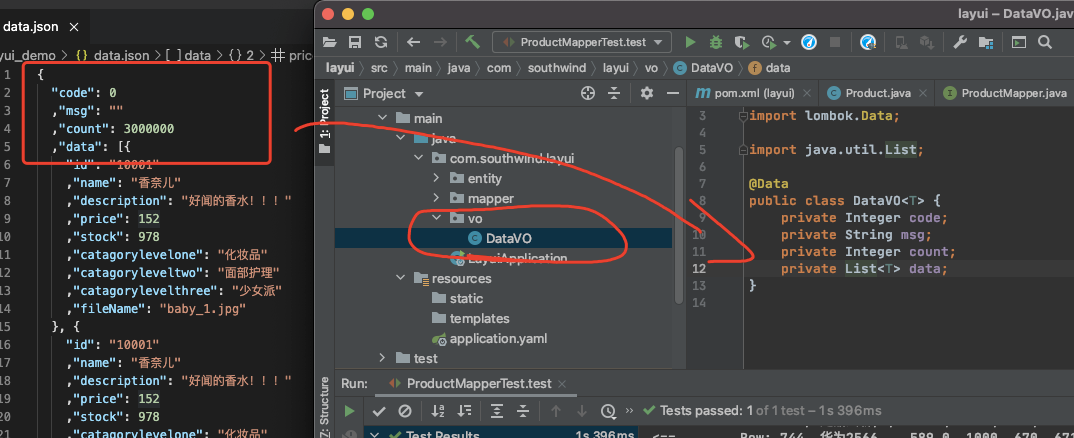This screenshot has height=438, width=1074.
Task: Navigate forward with the right arrow icon
Action: point(440,42)
